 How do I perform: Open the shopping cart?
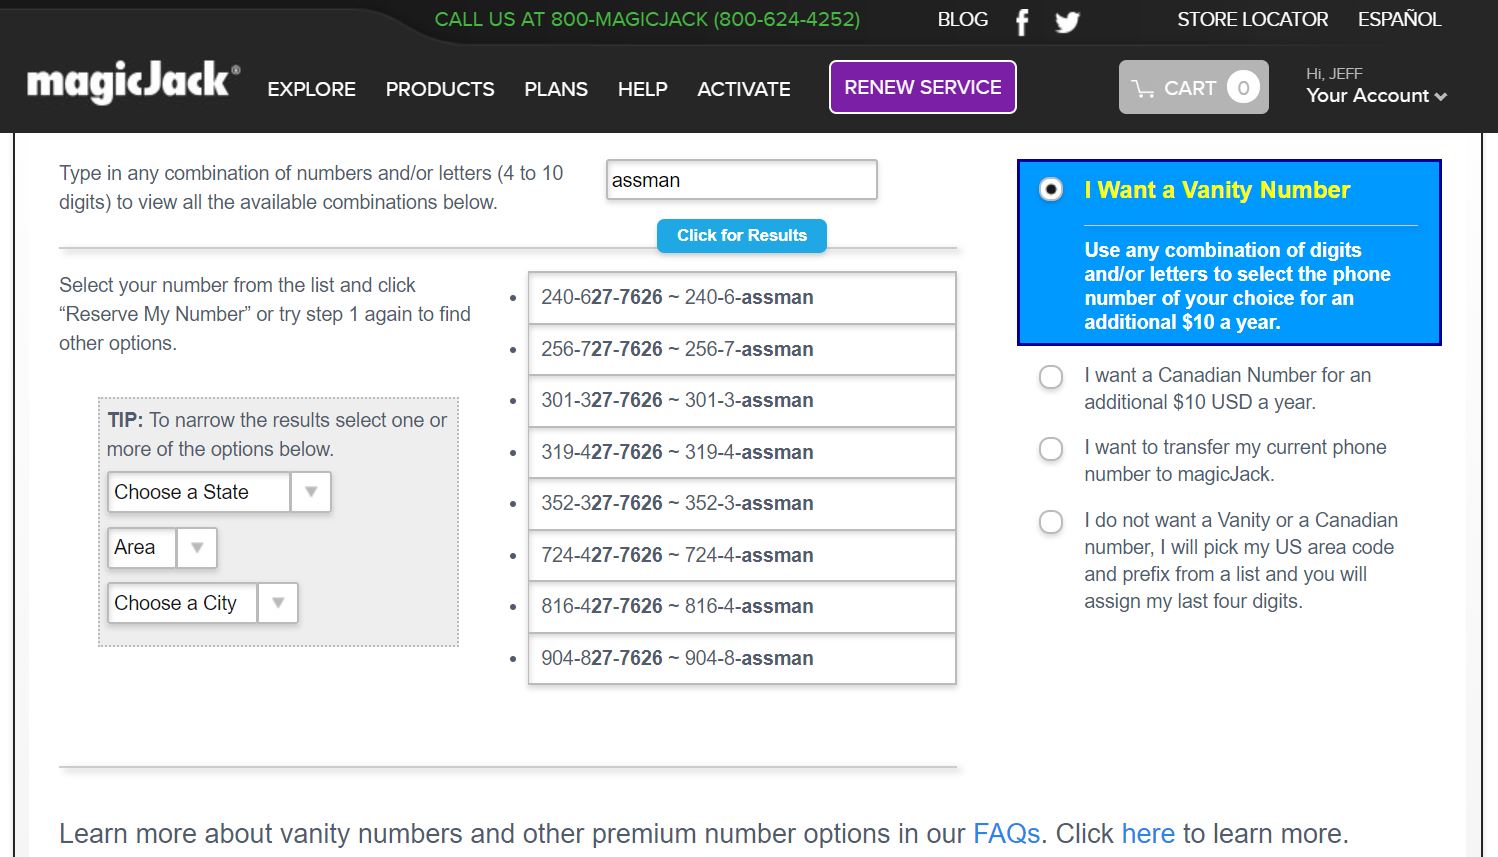1193,88
